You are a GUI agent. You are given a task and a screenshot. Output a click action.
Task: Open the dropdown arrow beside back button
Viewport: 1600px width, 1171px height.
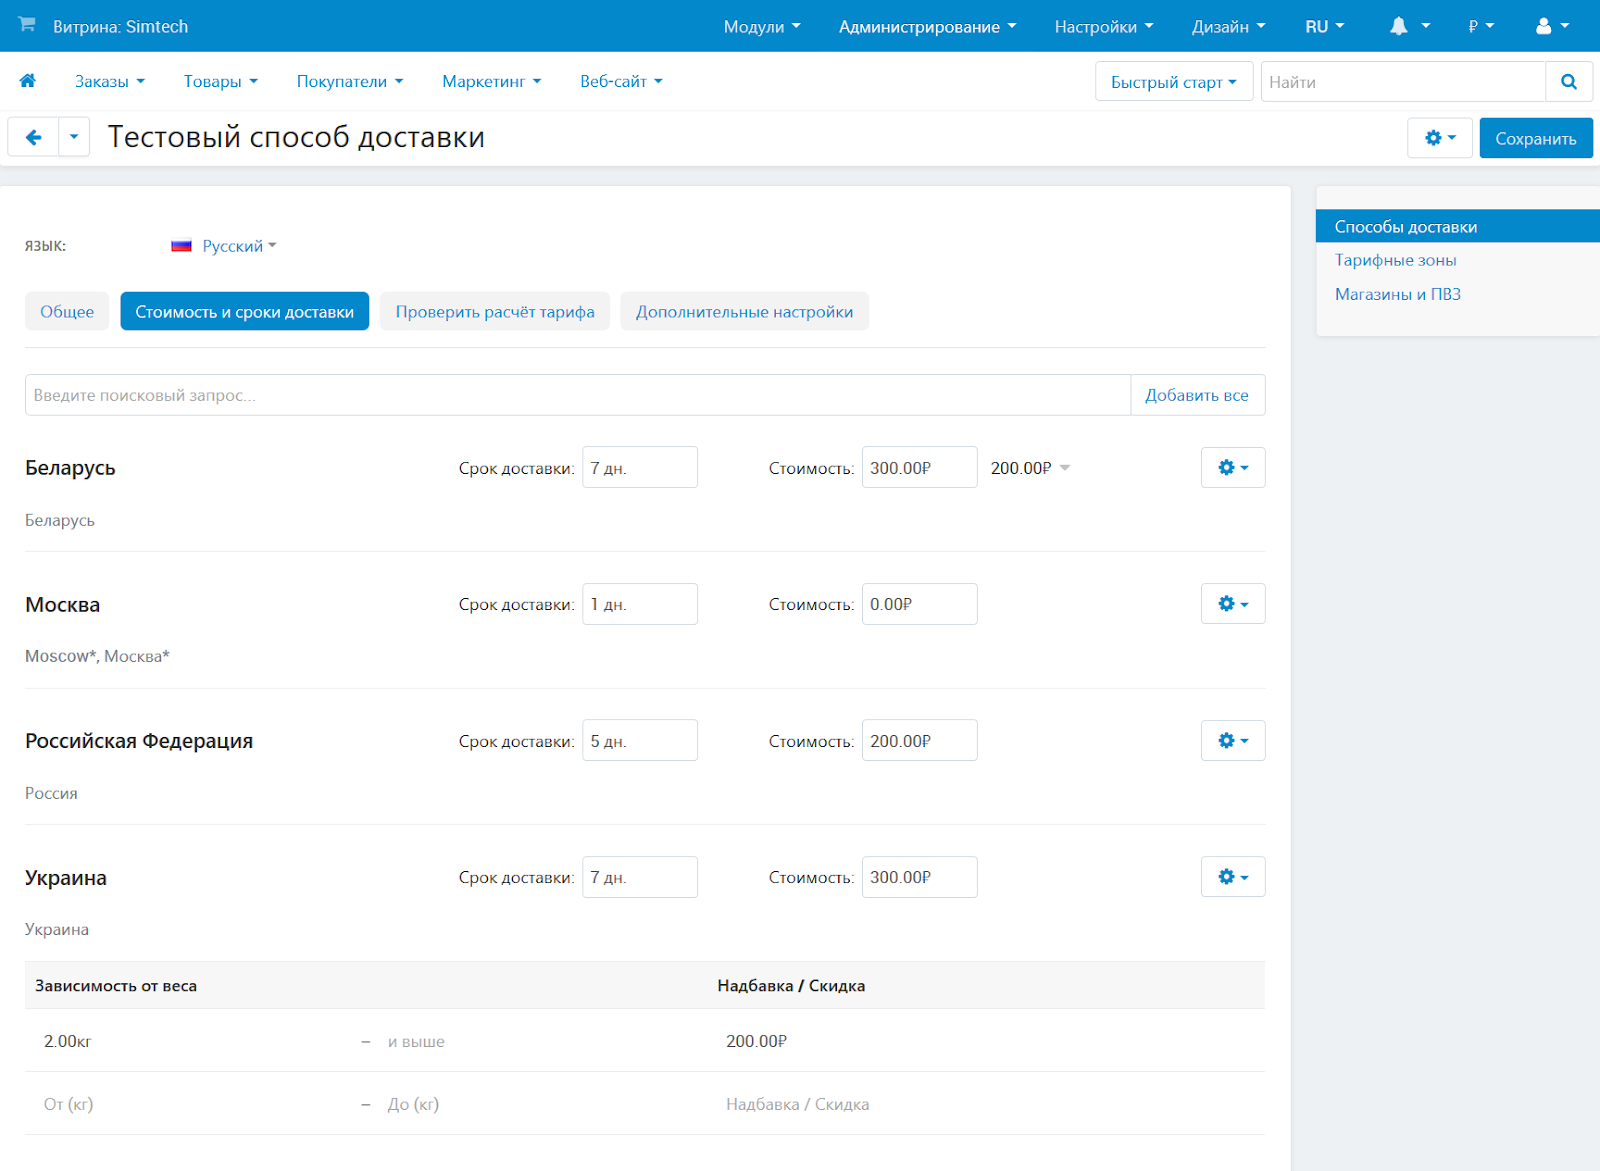point(74,138)
